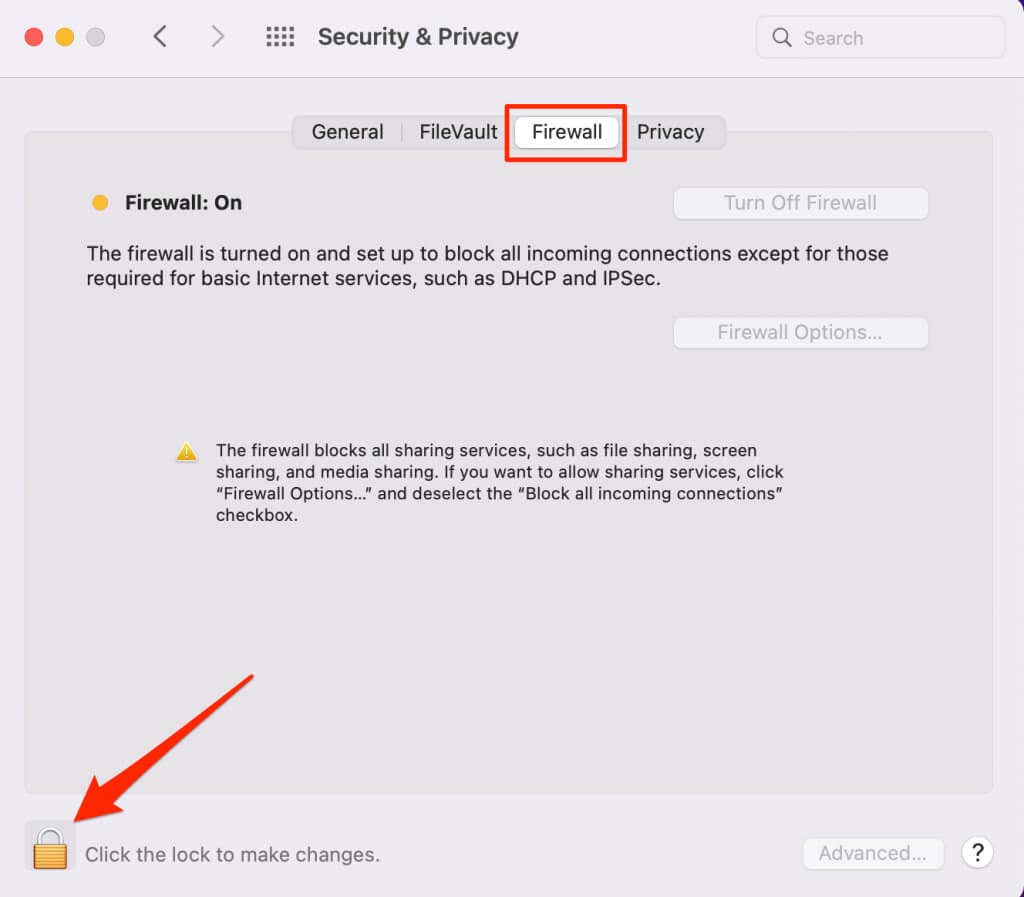Switch to the FileVault tab
This screenshot has width=1024, height=897.
458,132
